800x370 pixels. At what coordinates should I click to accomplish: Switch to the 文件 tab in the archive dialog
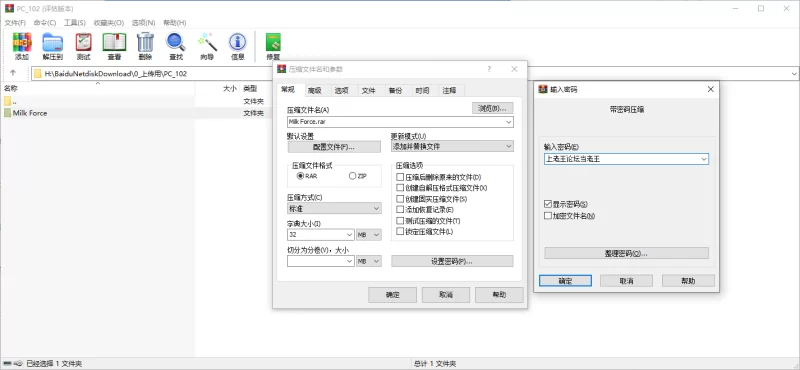(x=368, y=91)
